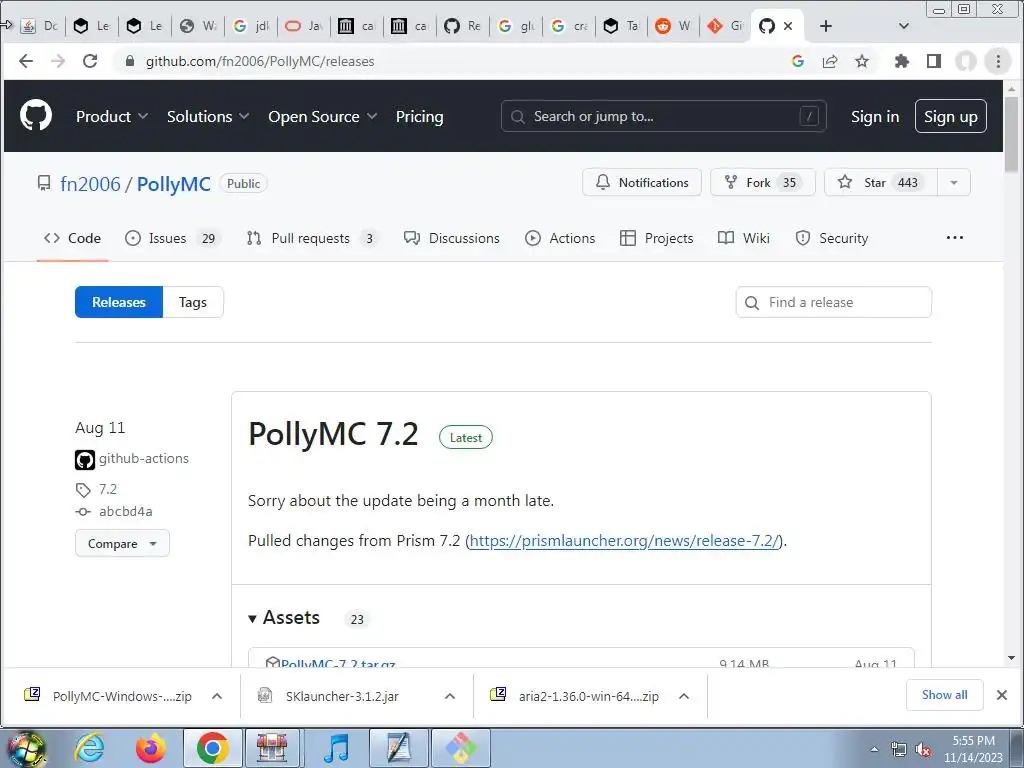
Task: Open the Discussions tab
Action: pos(451,238)
